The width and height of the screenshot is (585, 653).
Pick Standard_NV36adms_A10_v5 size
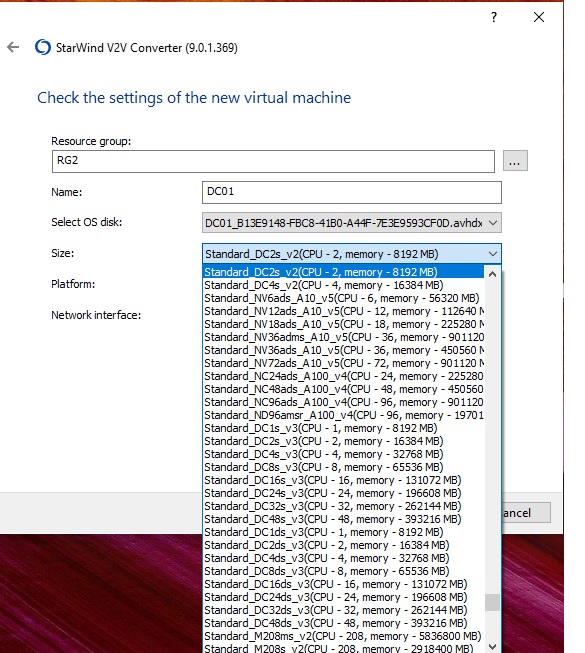[344, 337]
